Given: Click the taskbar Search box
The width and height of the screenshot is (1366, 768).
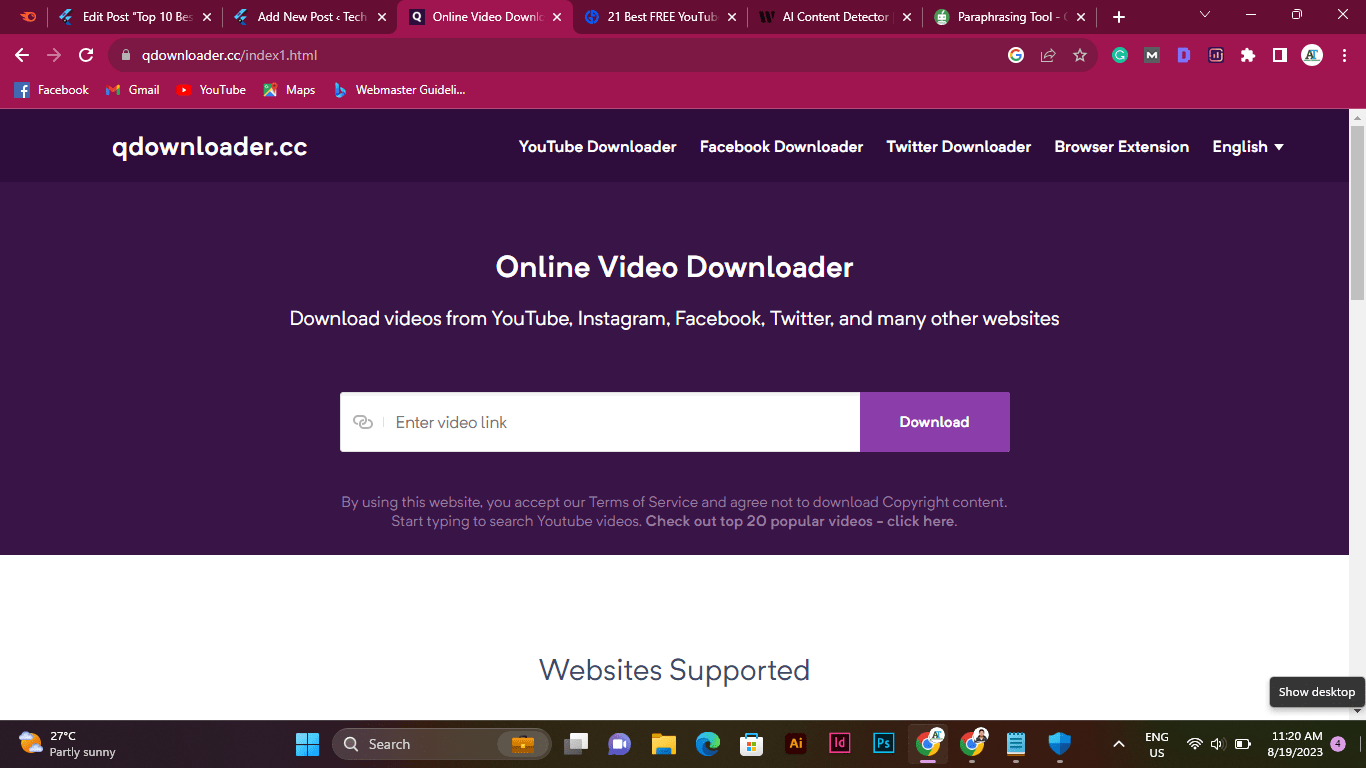Looking at the screenshot, I should (441, 744).
